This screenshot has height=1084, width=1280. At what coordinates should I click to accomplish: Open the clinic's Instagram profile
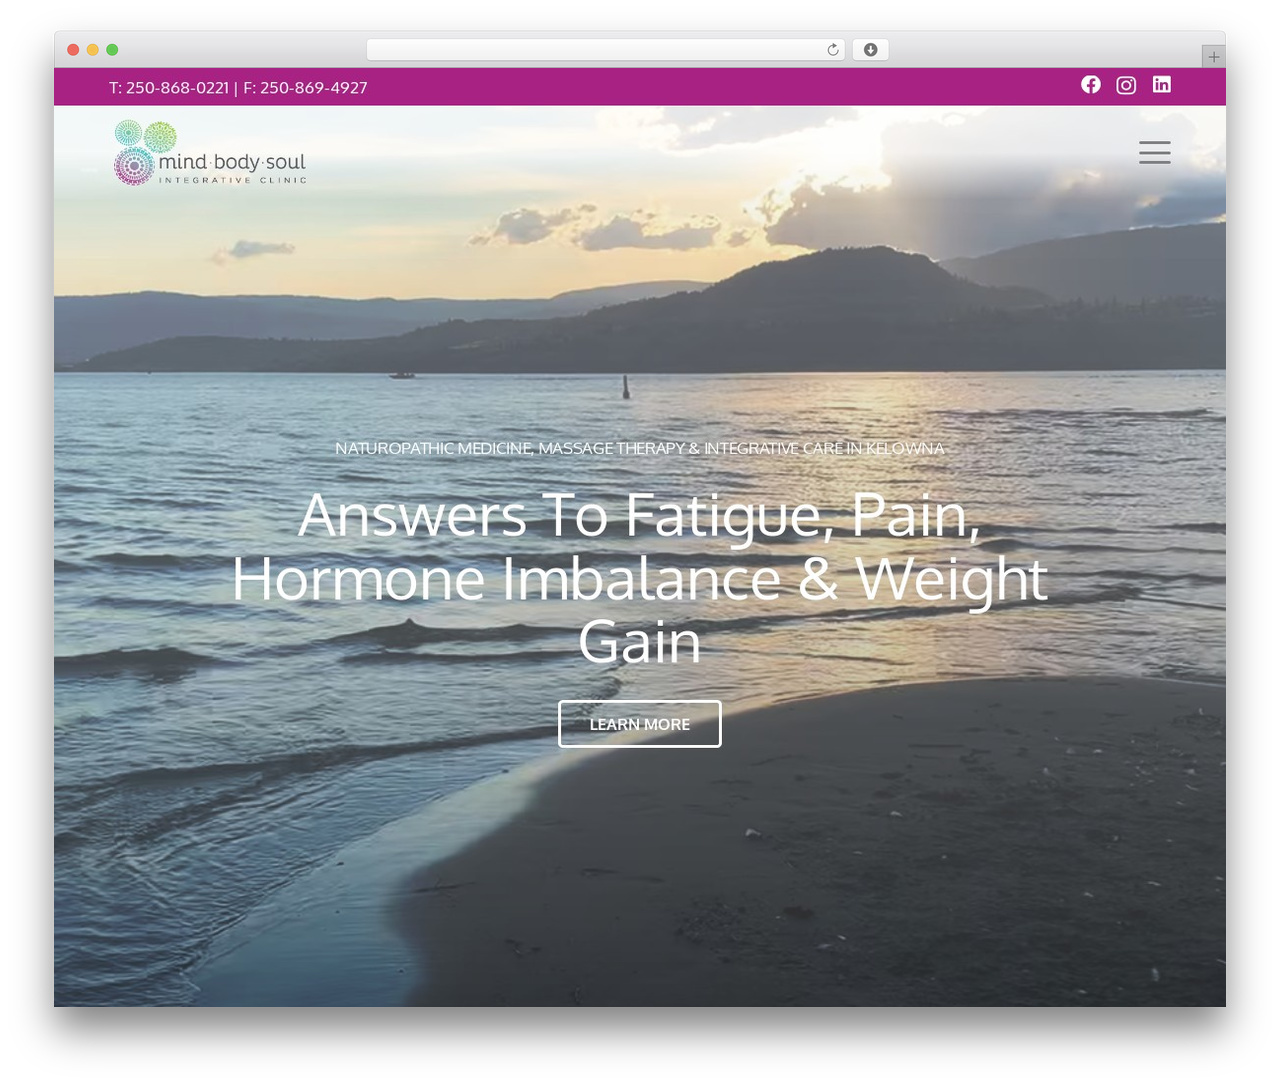(1126, 85)
